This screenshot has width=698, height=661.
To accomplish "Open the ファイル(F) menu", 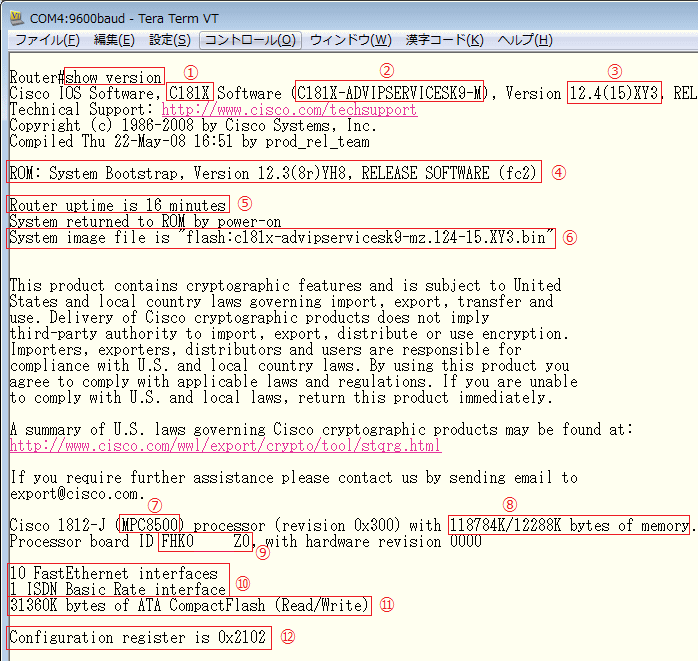I will 47,40.
